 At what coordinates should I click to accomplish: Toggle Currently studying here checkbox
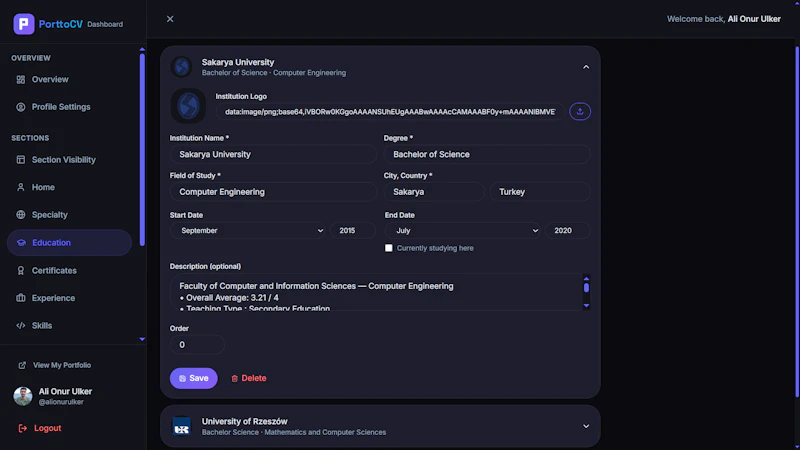[388, 248]
